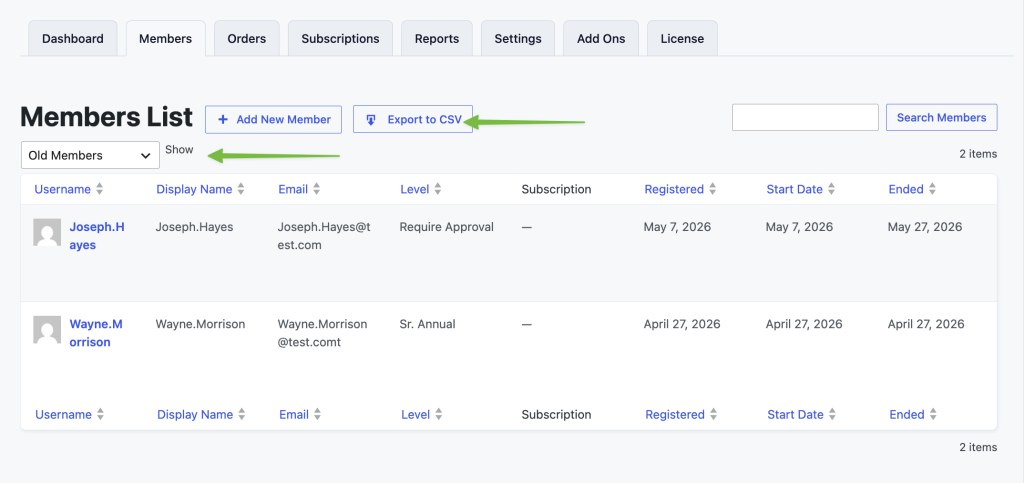
Task: Open the Settings tab
Action: (518, 39)
